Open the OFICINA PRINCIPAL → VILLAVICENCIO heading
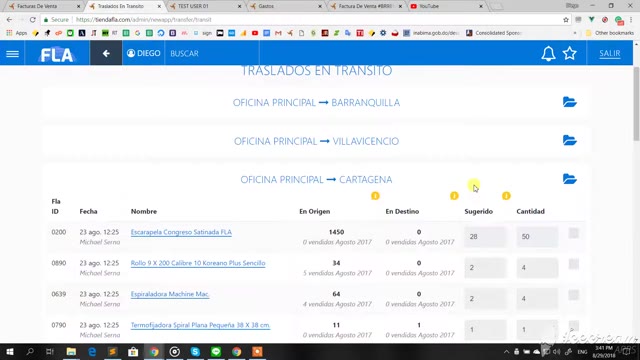The width and height of the screenshot is (640, 360). [316, 141]
